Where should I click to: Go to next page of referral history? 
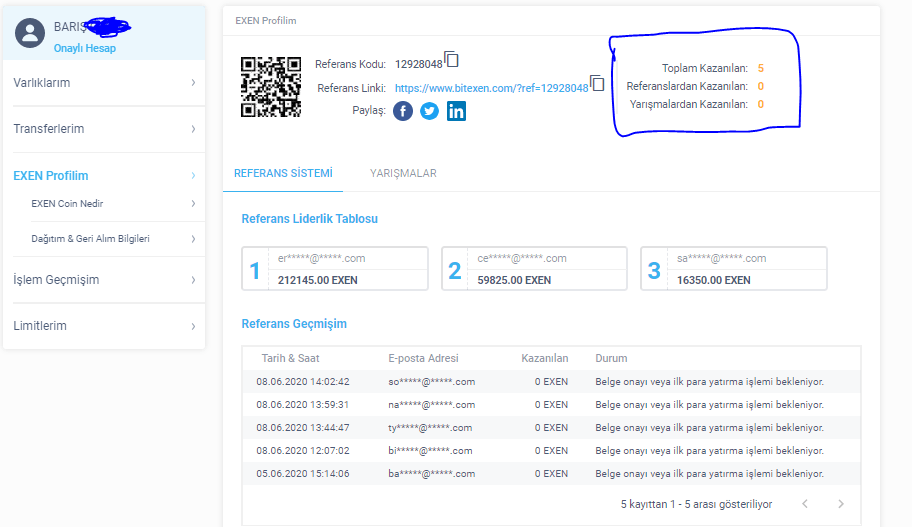[840, 504]
